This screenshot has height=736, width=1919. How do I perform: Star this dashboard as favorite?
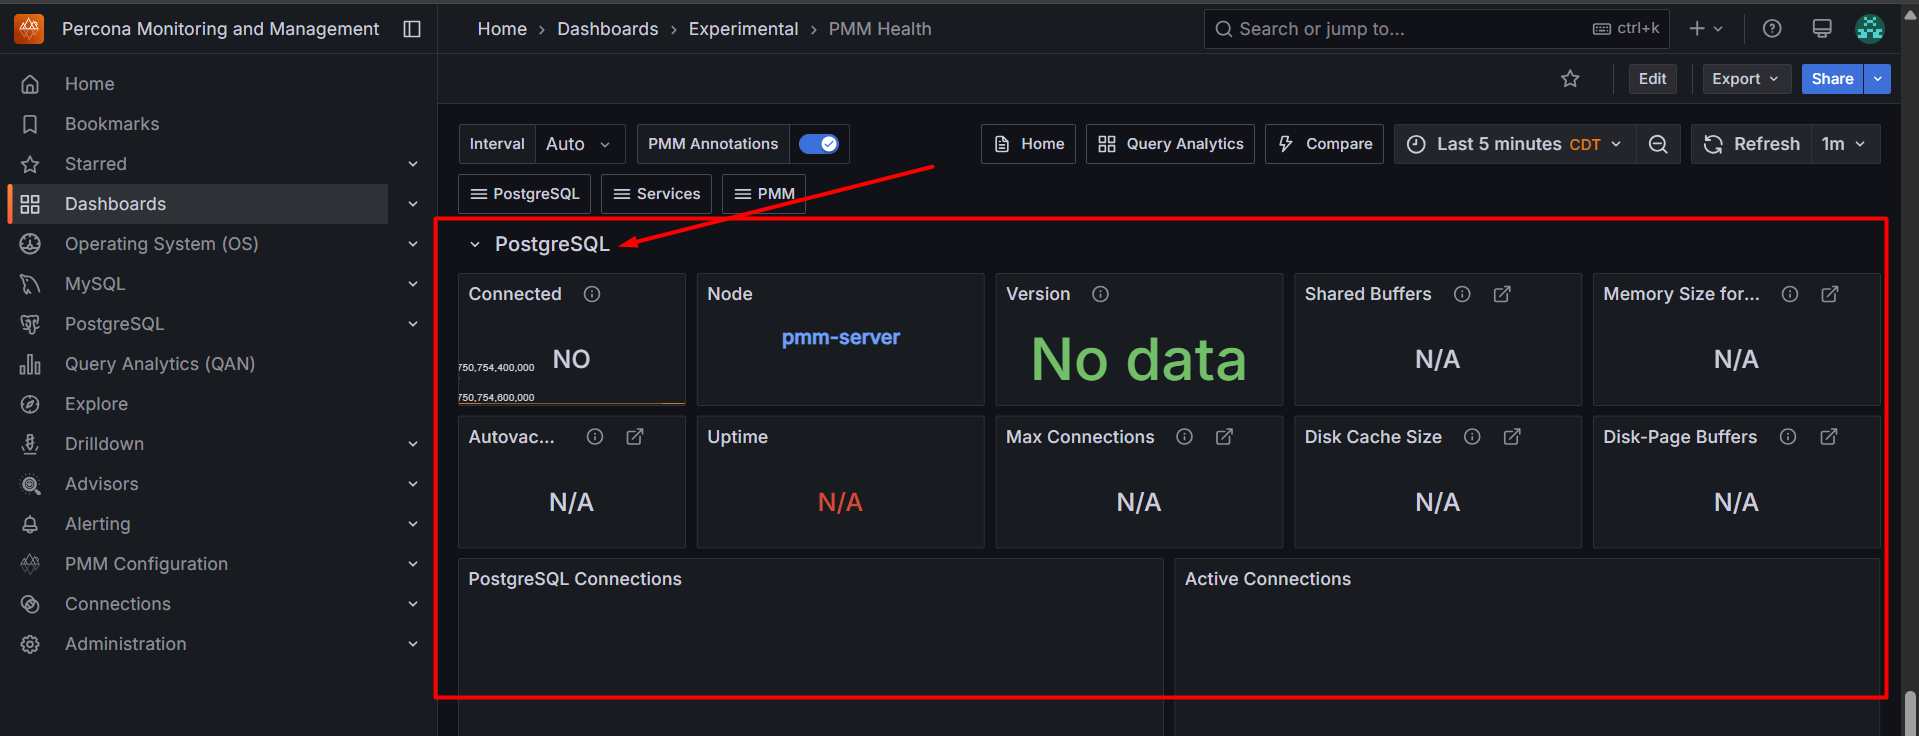1570,79
